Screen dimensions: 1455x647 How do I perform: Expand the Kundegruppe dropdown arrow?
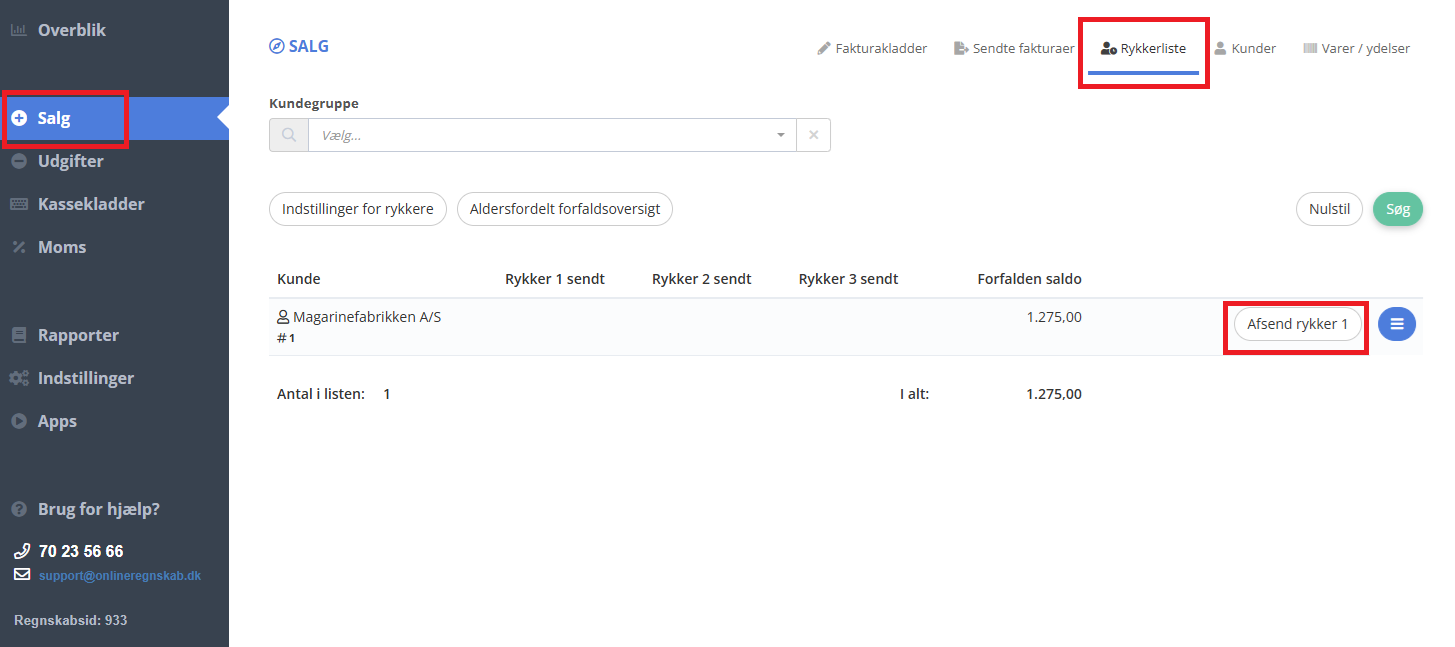(x=780, y=135)
